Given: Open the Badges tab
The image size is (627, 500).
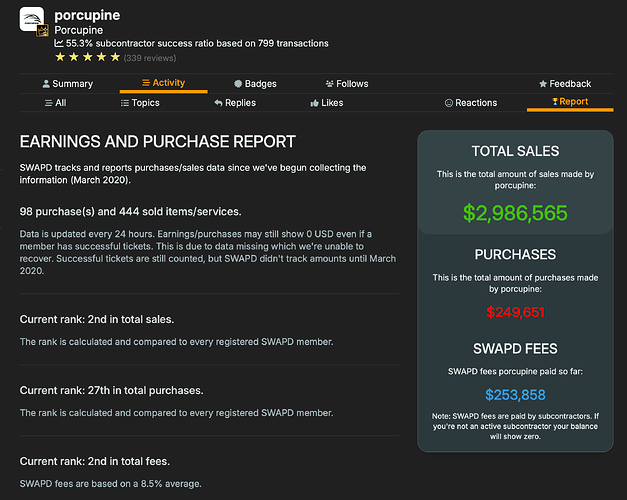Looking at the screenshot, I should (x=255, y=84).
